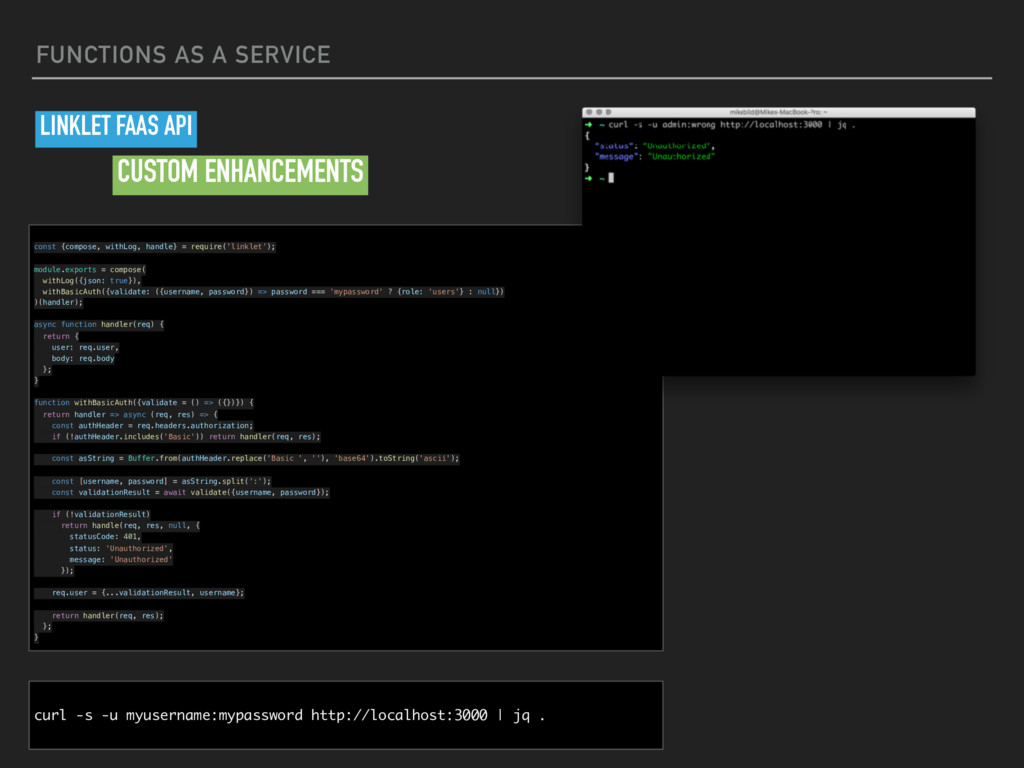Click the req.user = {...validationResult, username} line
Viewport: 1024px width, 768px height.
point(148,593)
